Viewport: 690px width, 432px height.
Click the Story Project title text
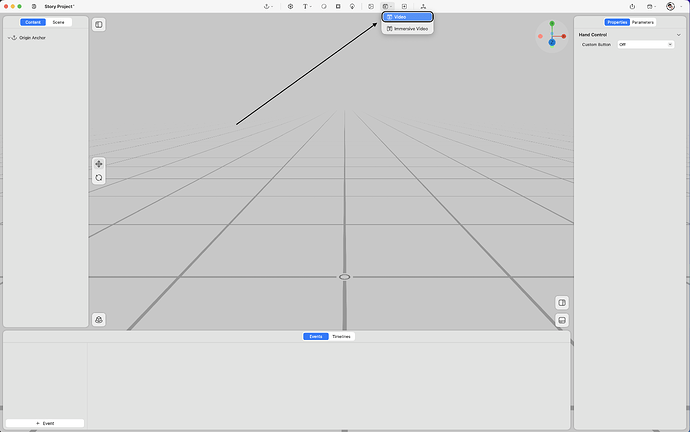point(59,7)
